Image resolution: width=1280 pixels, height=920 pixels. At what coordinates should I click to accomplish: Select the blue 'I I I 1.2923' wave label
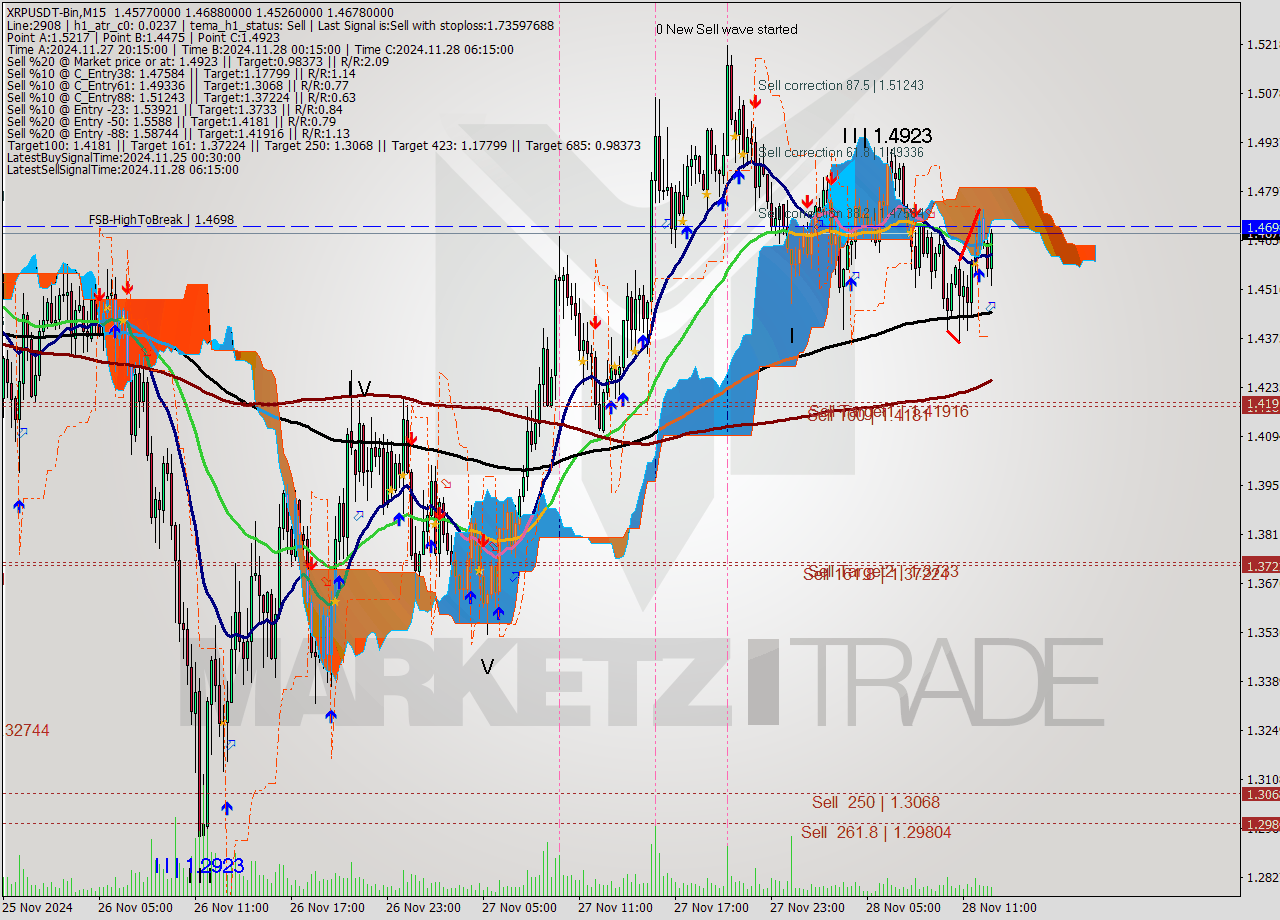coord(199,866)
